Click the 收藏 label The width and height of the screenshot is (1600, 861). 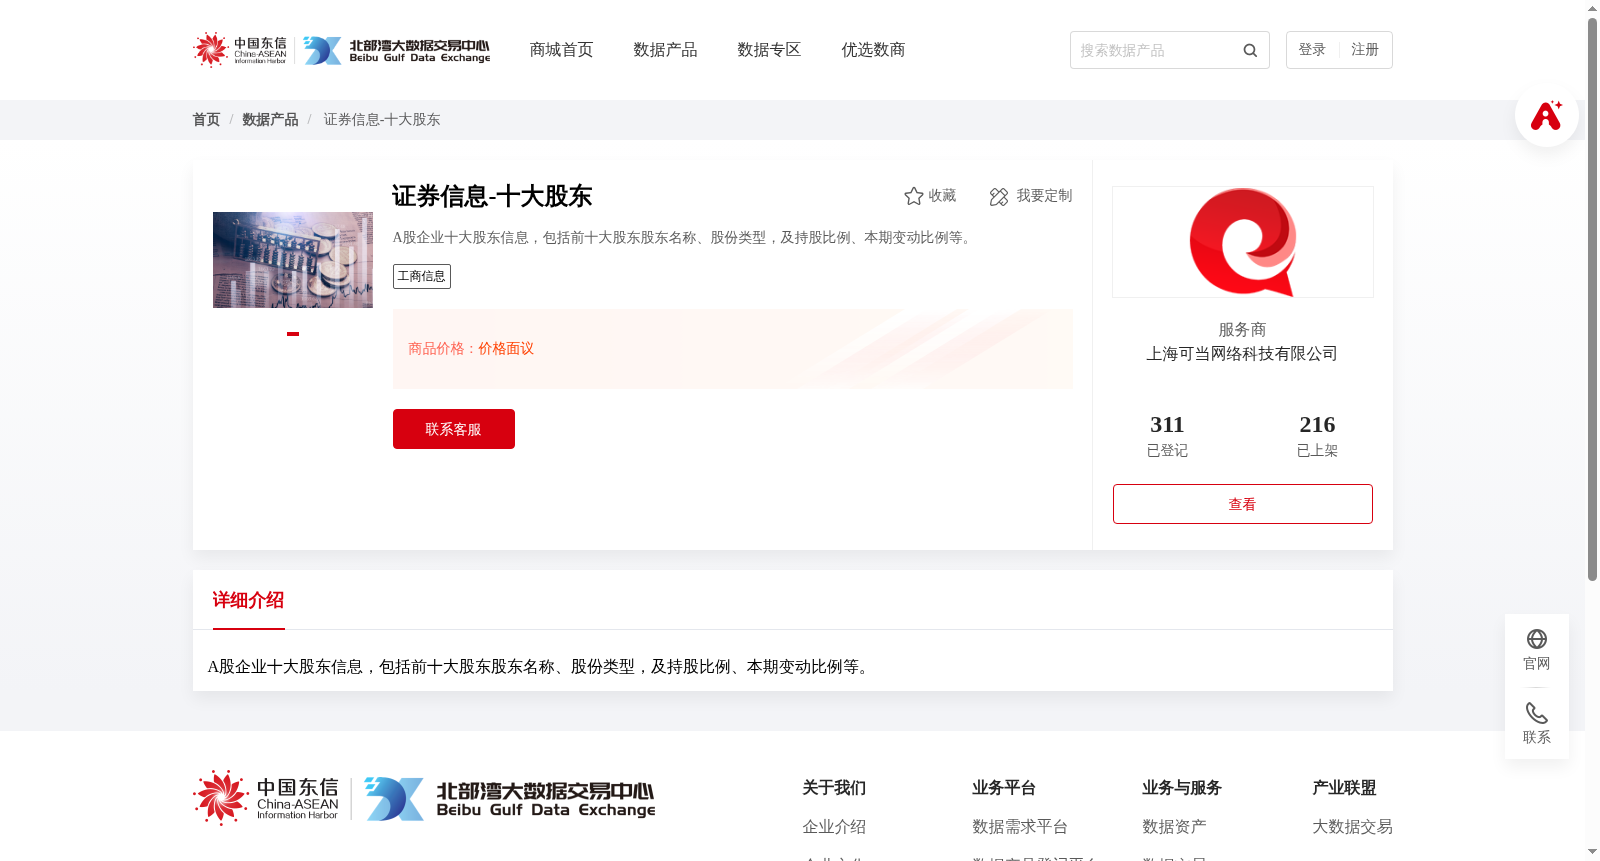[x=942, y=196]
